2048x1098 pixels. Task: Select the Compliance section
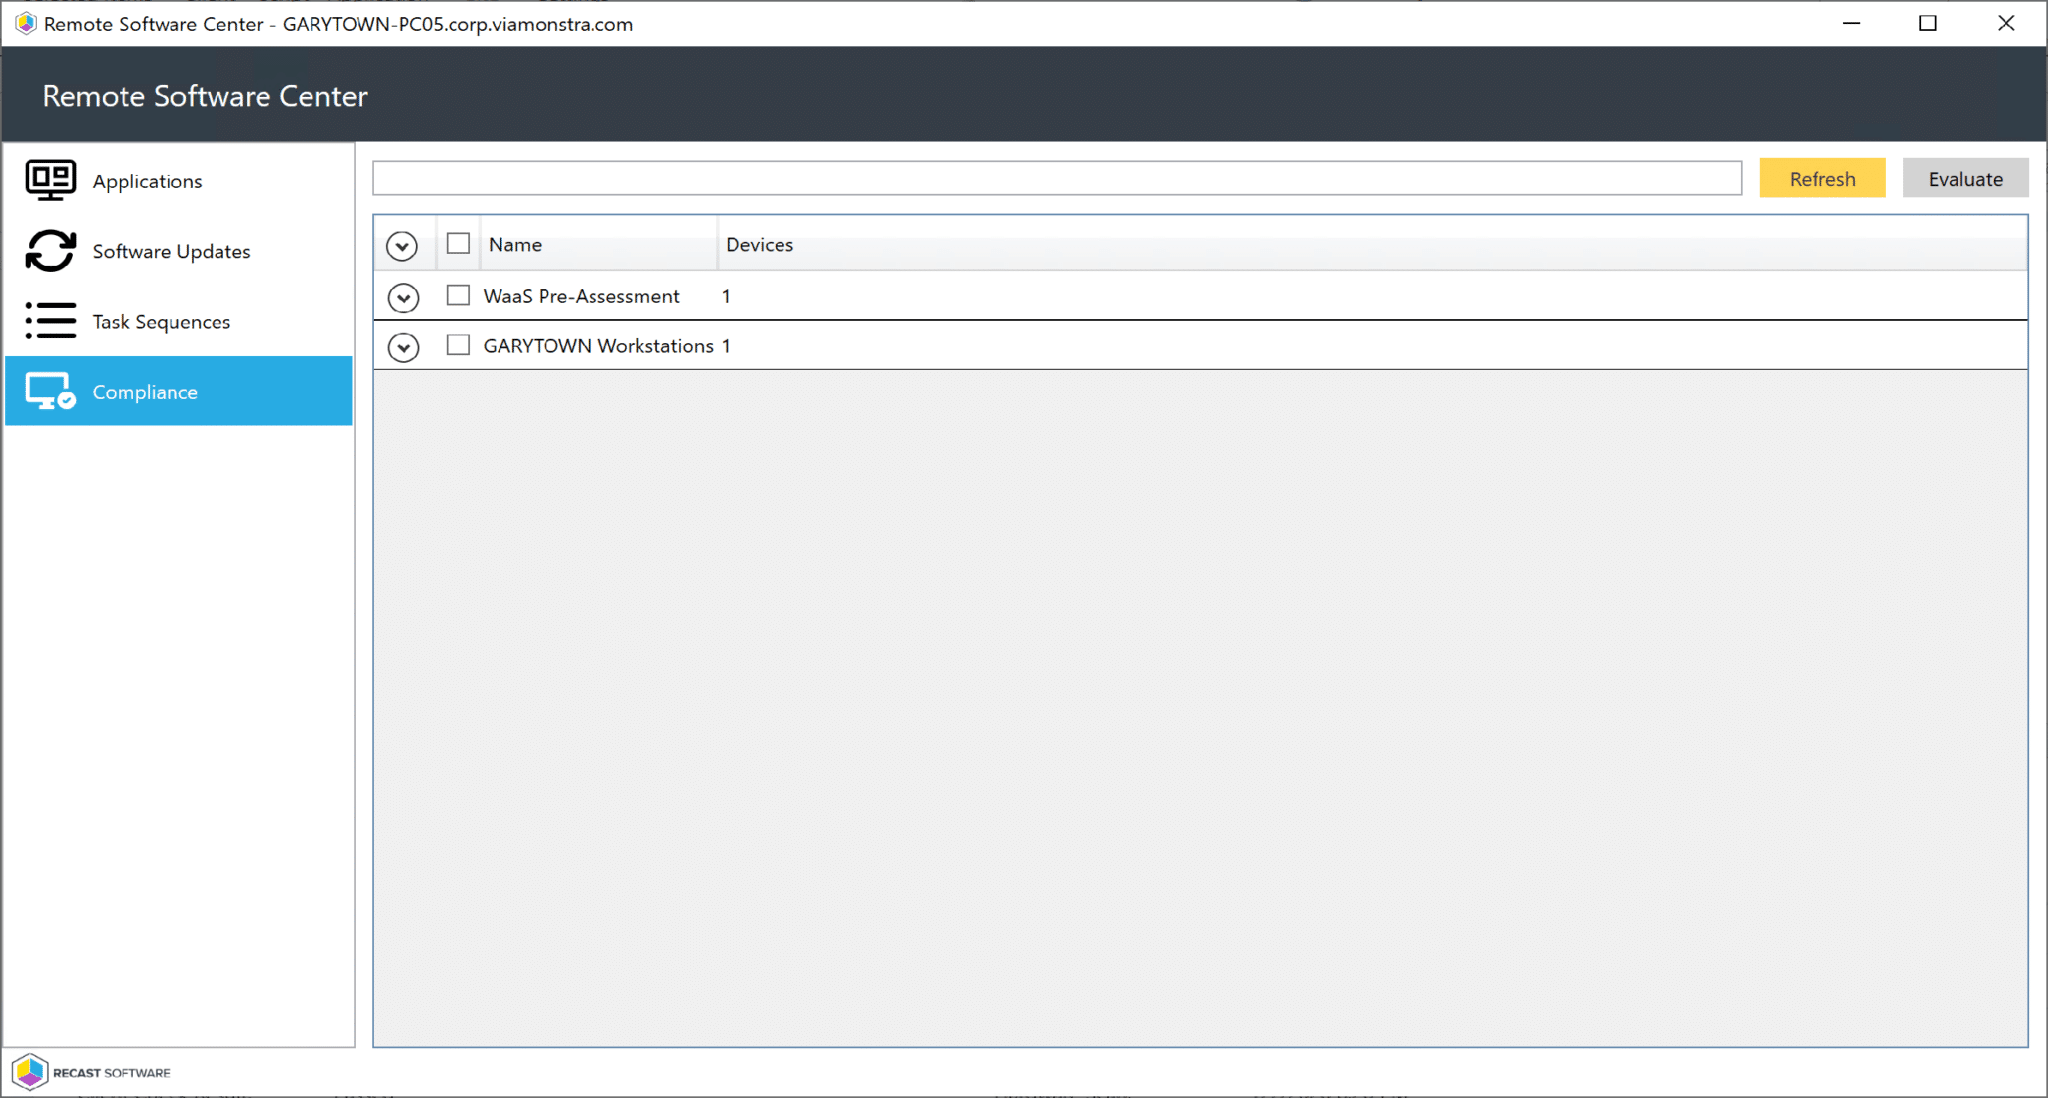[x=179, y=391]
